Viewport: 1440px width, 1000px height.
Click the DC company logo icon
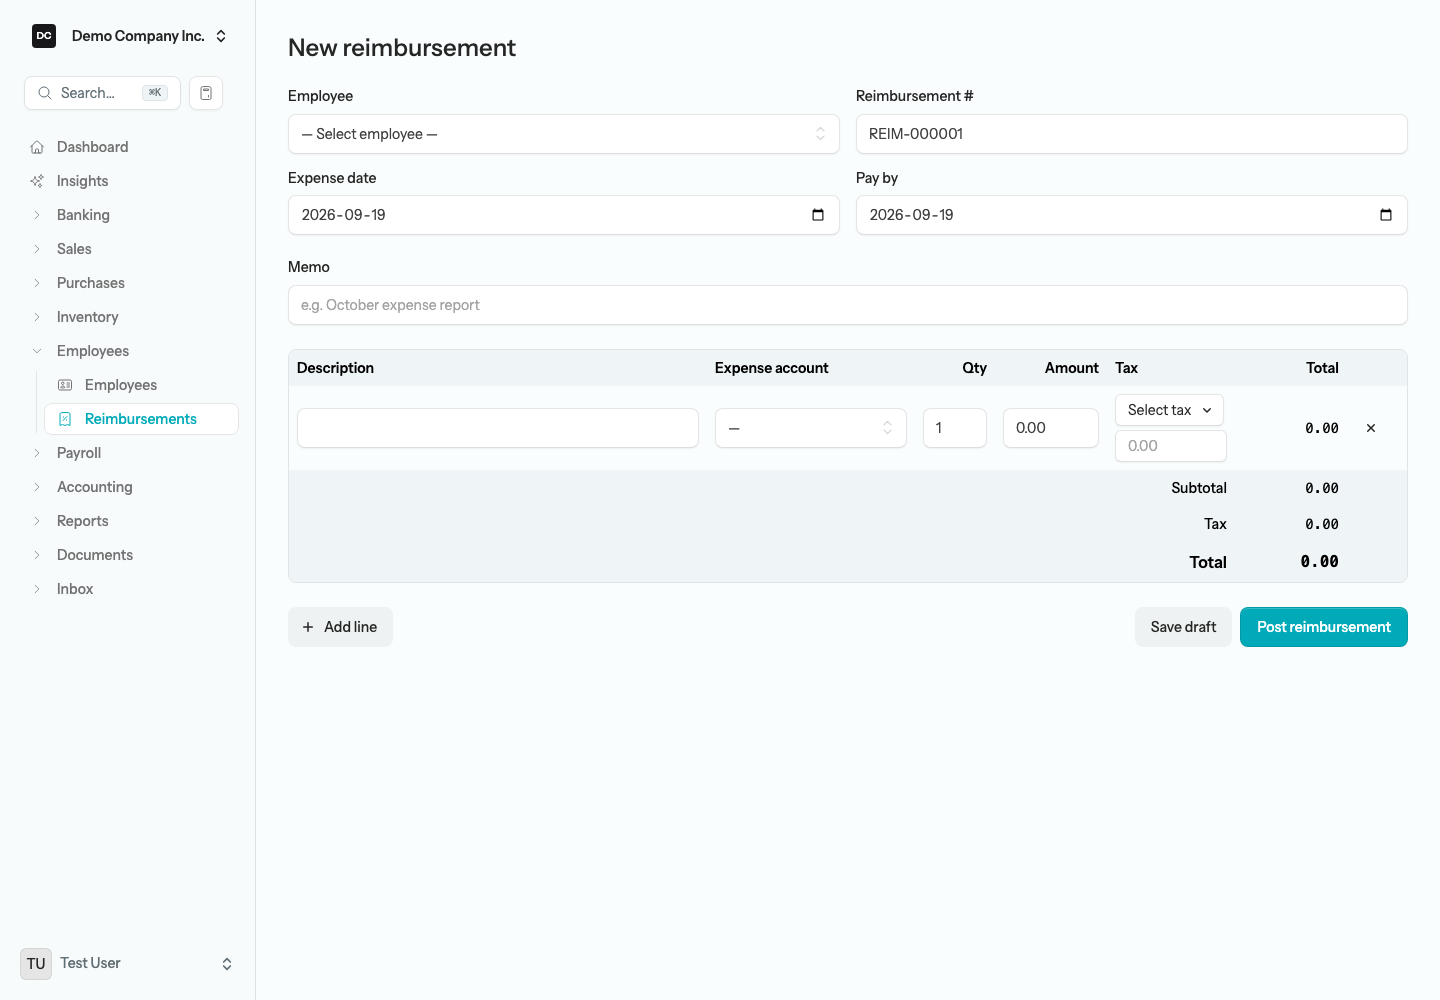(x=44, y=36)
